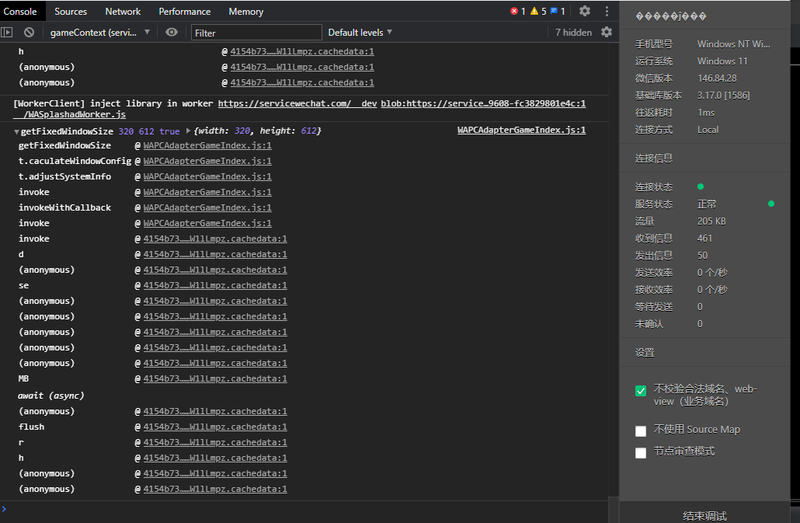Viewport: 800px width, 523px height.
Task: Open the Default levels dropdown
Action: coord(360,32)
